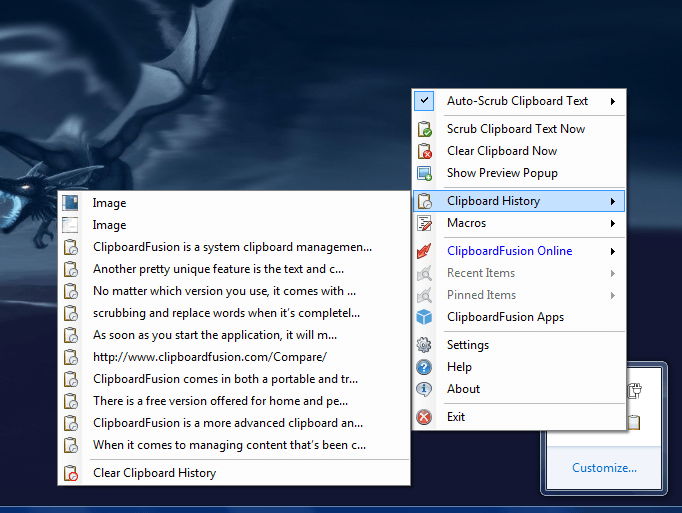
Task: Click icon beside 'ClipboardFusion is a system clipboard' entry
Action: point(70,247)
